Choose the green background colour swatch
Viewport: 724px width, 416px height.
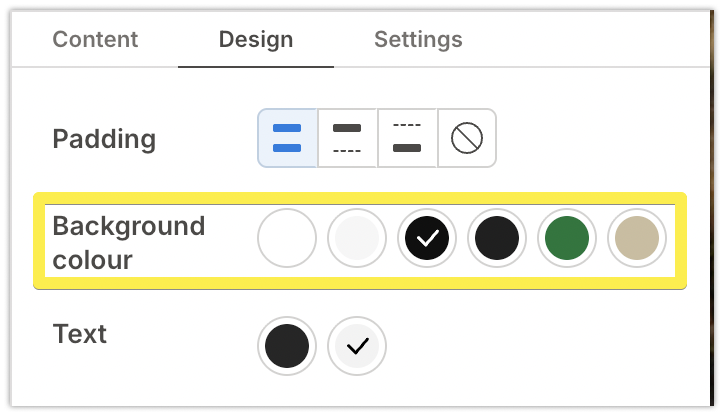pos(567,239)
